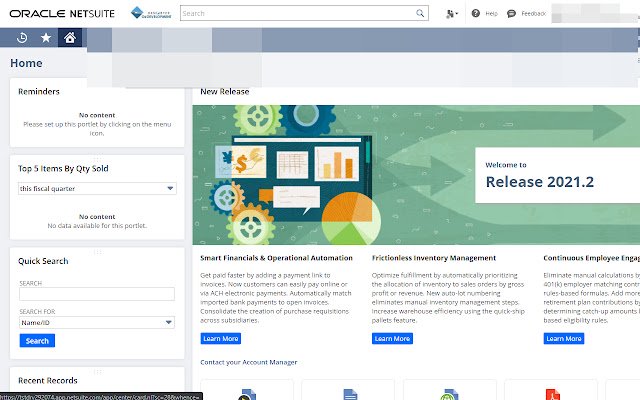The image size is (640, 400).
Task: Click the Quick Search portlet title
Action: point(43,261)
